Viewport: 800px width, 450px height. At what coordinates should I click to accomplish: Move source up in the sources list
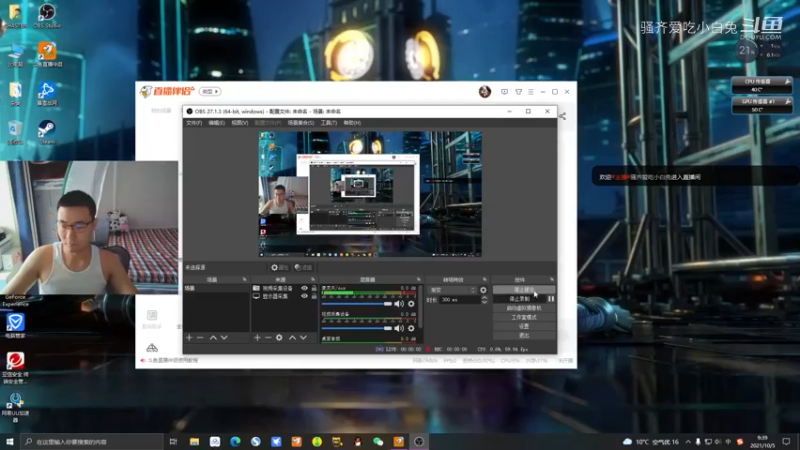pyautogui.click(x=292, y=338)
